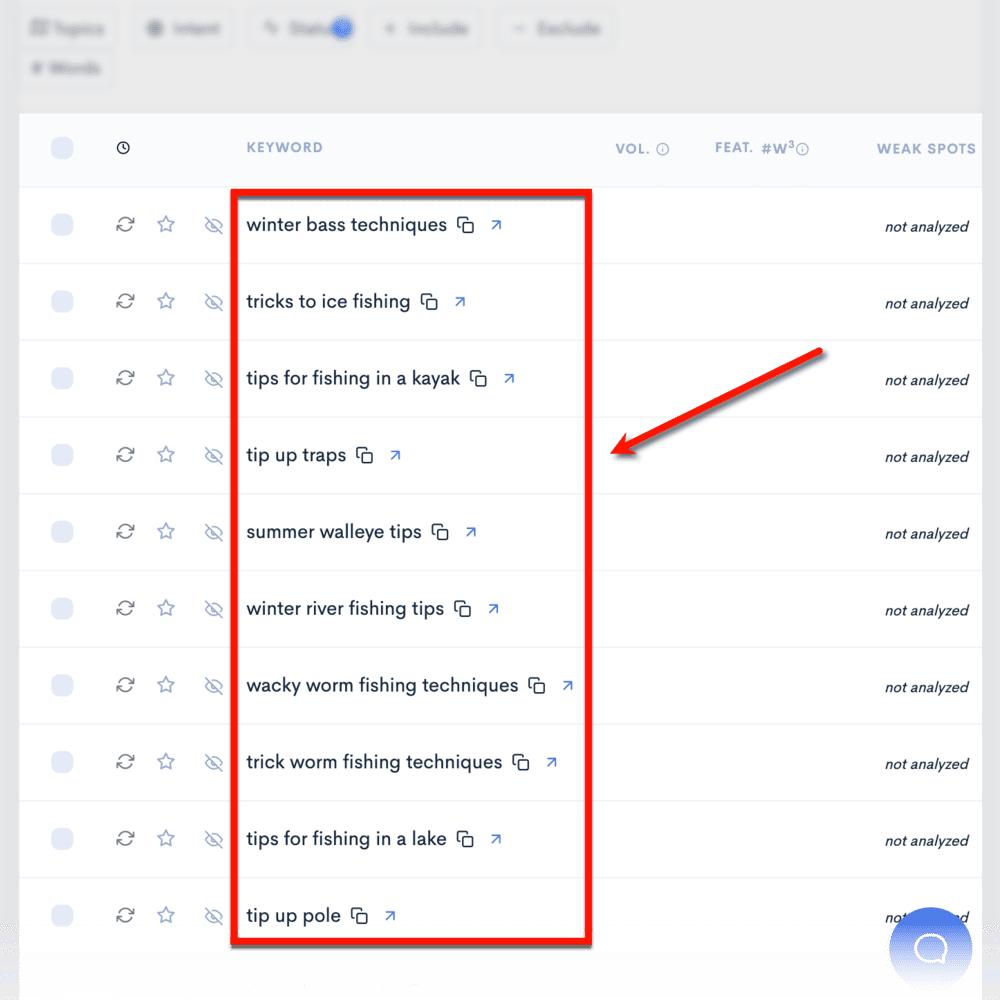This screenshot has width=1000, height=1000.
Task: Click the Include filter button
Action: (x=424, y=28)
